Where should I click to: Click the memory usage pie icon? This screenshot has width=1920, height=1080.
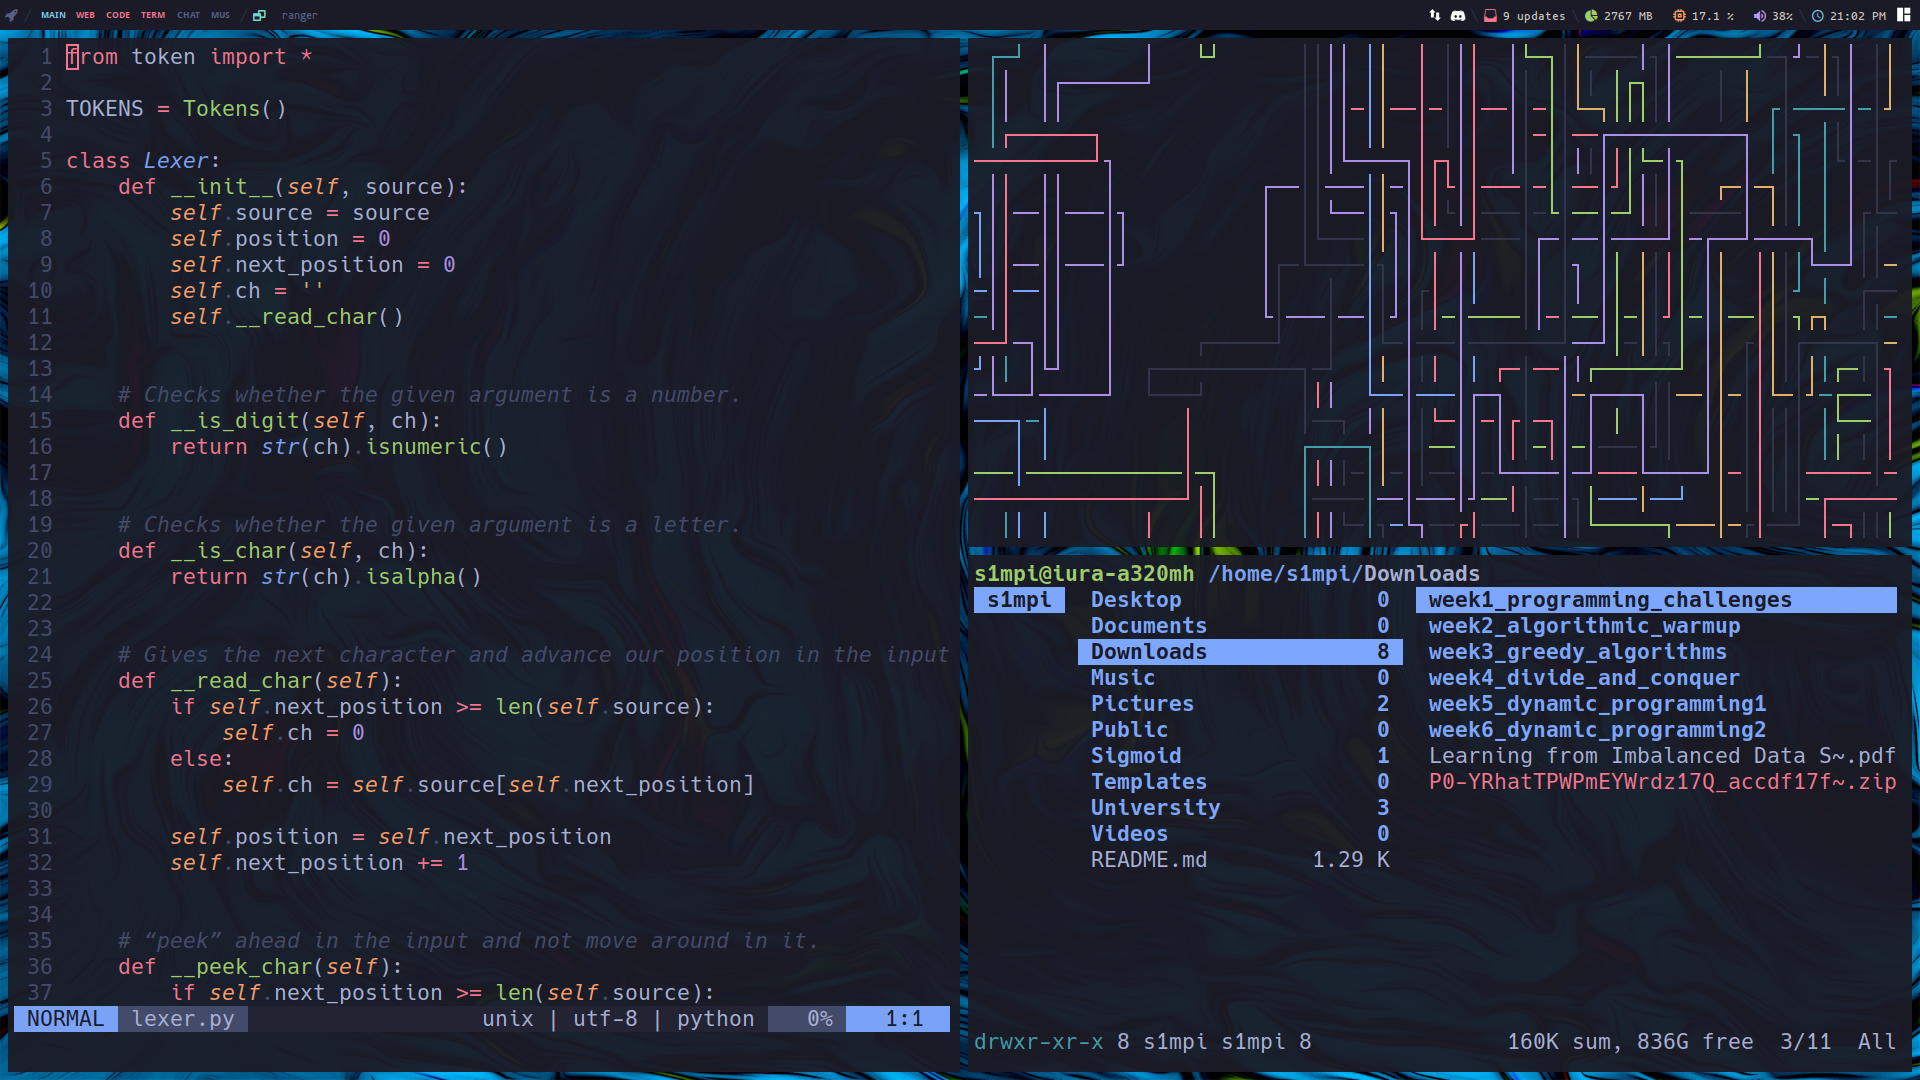[1591, 15]
